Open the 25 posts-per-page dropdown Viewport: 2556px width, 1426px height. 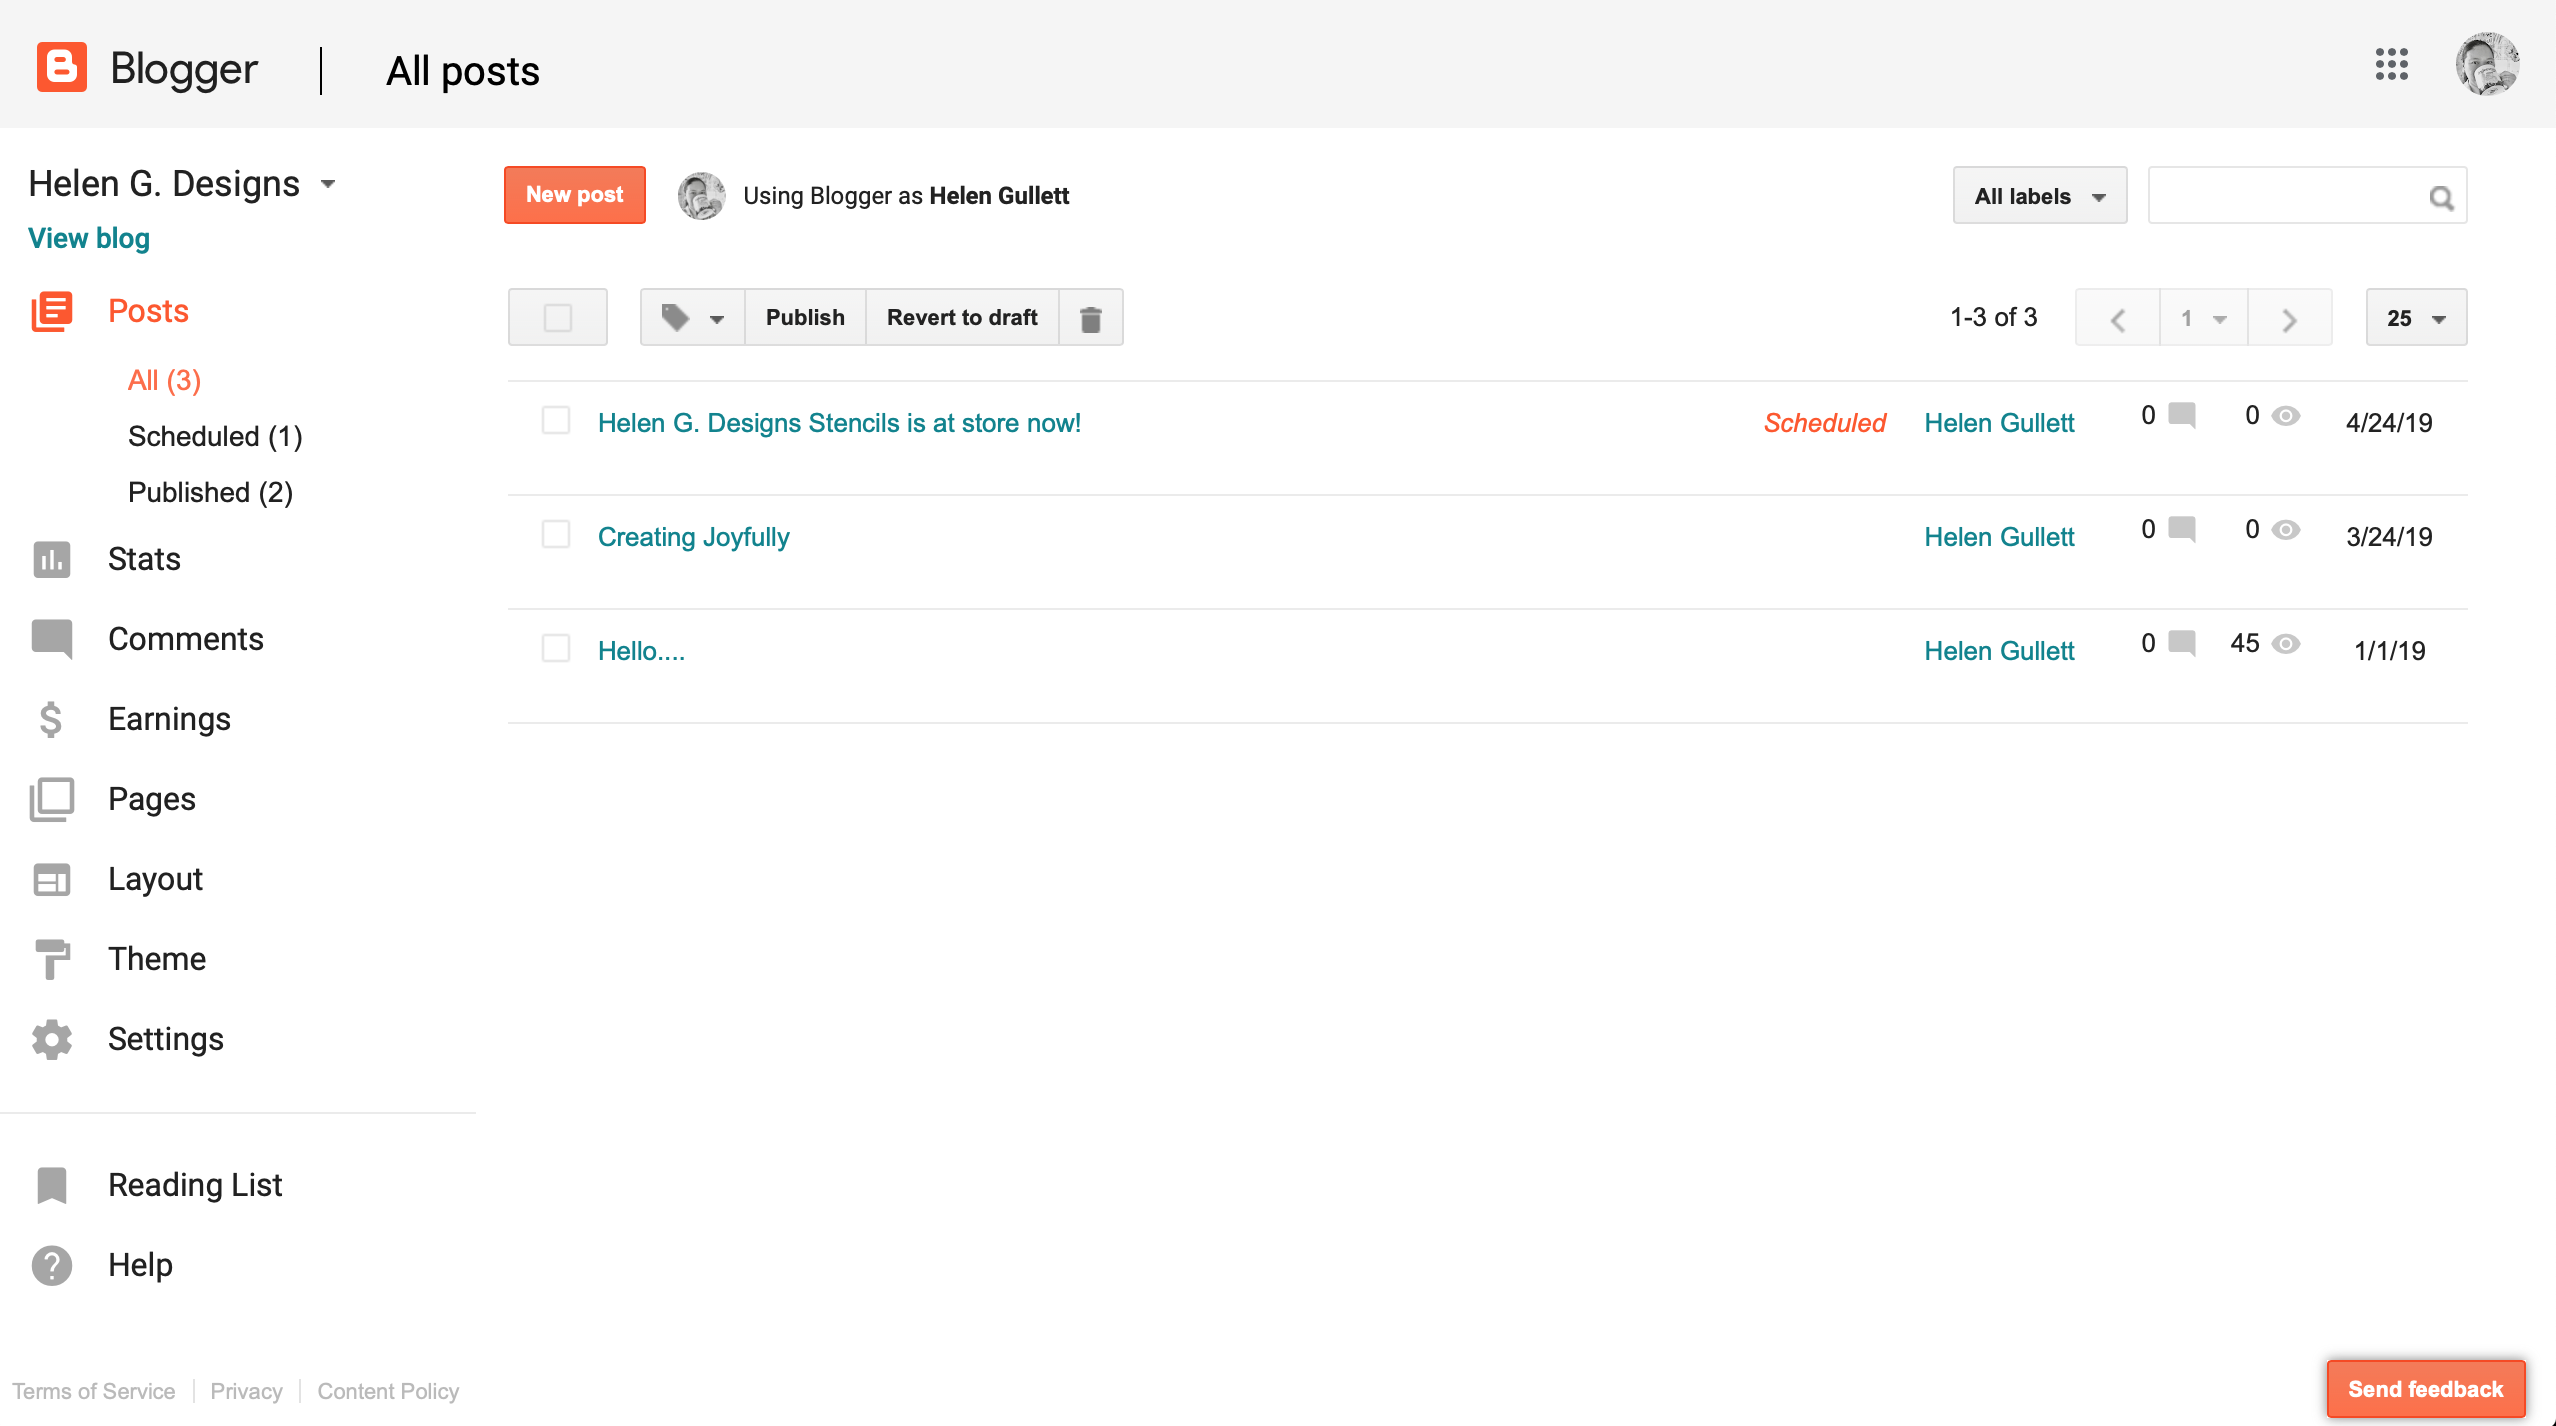click(x=2415, y=318)
